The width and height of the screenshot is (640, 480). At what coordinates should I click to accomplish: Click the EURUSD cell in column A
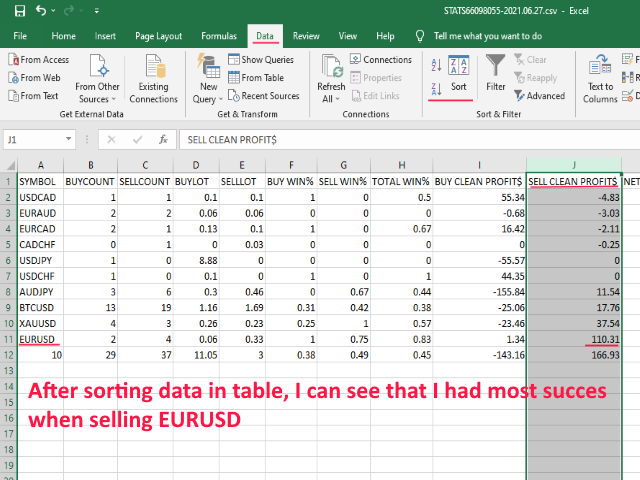click(40, 339)
